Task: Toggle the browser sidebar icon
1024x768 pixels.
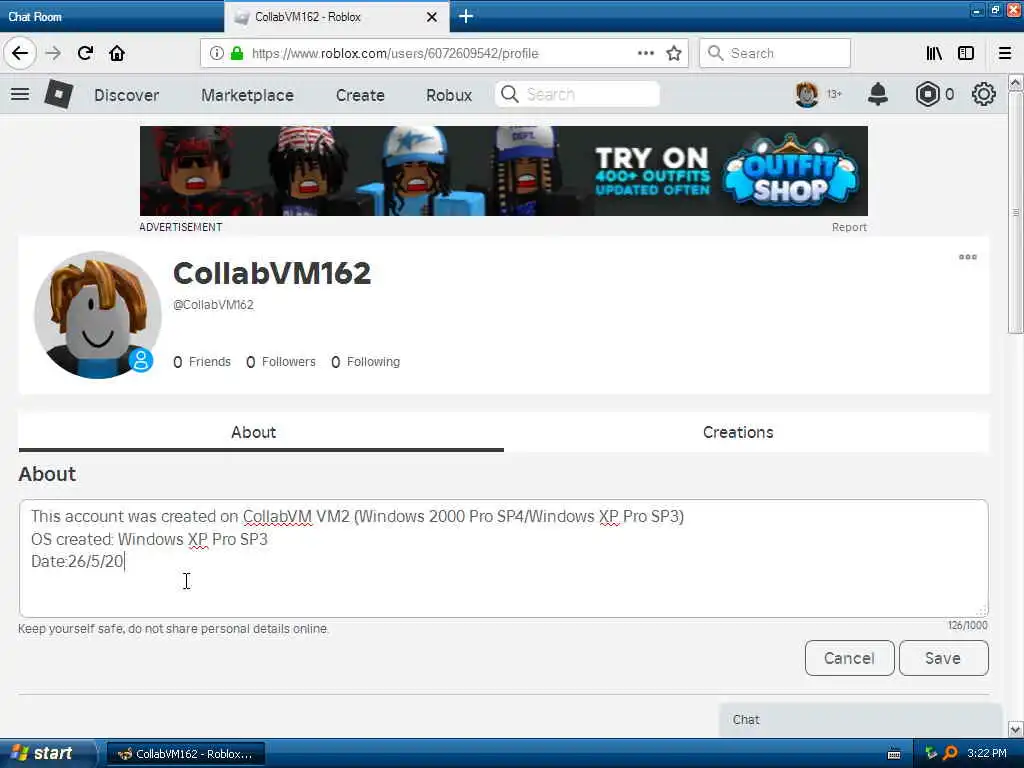Action: (966, 53)
